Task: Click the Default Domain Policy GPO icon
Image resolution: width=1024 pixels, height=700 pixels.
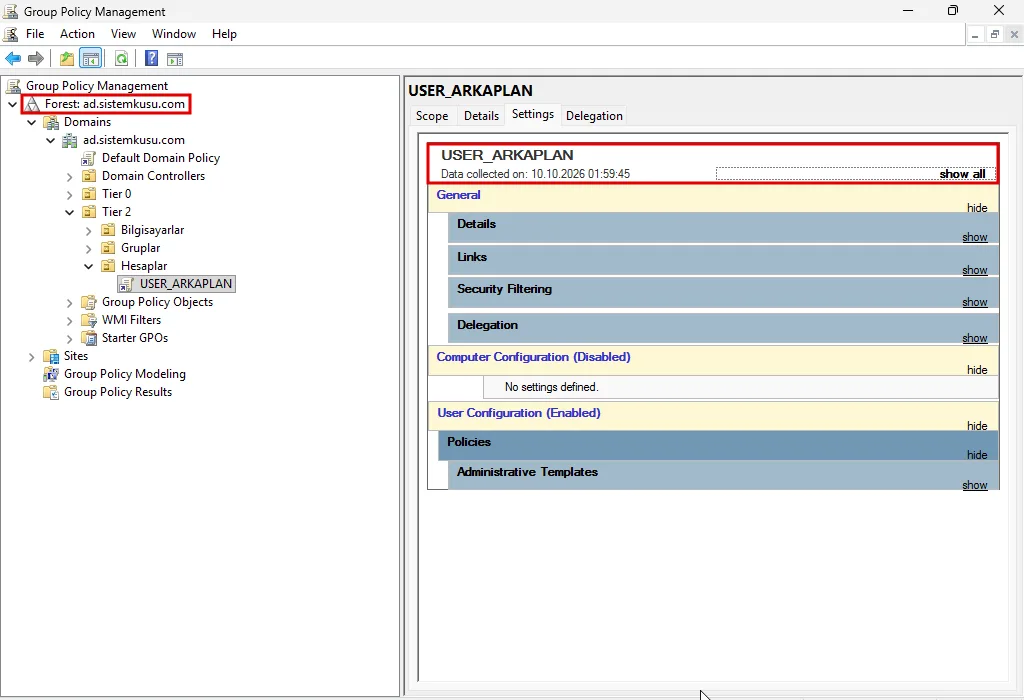Action: [x=89, y=158]
